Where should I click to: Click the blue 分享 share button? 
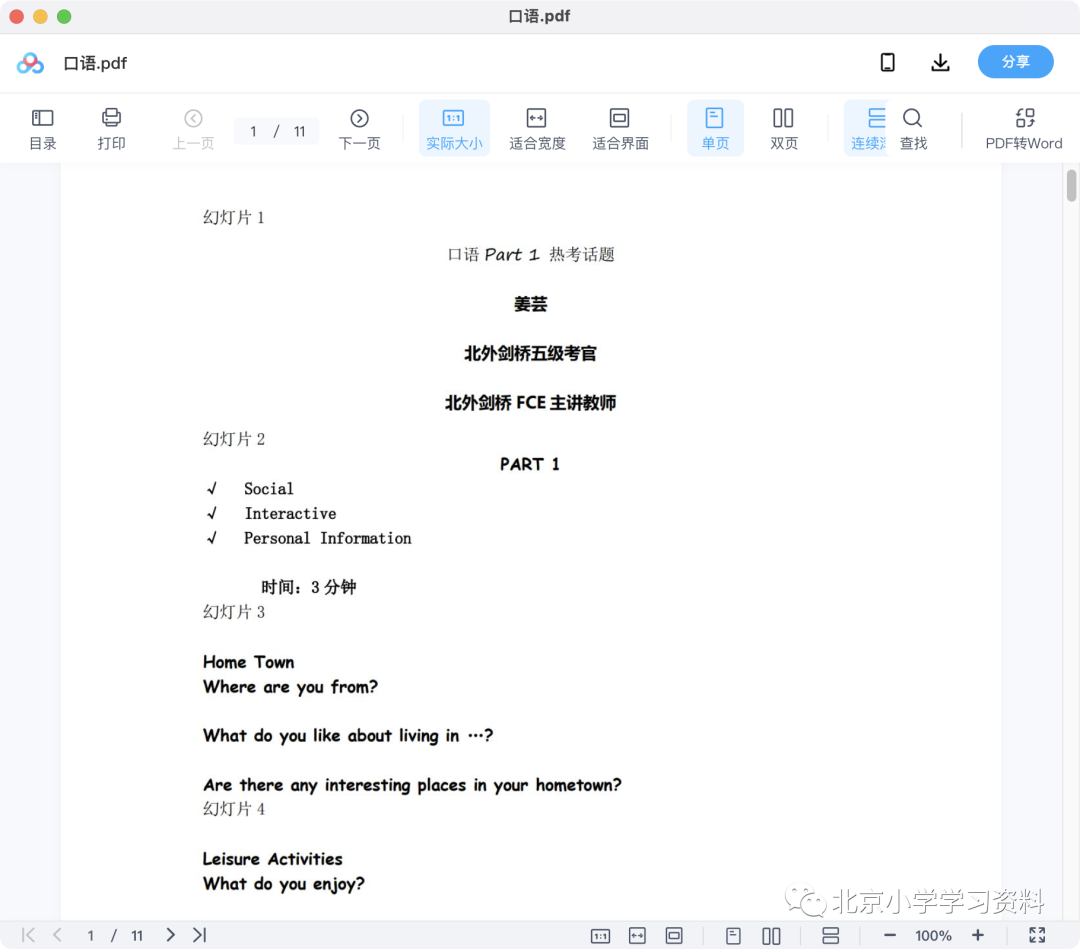(x=1015, y=62)
